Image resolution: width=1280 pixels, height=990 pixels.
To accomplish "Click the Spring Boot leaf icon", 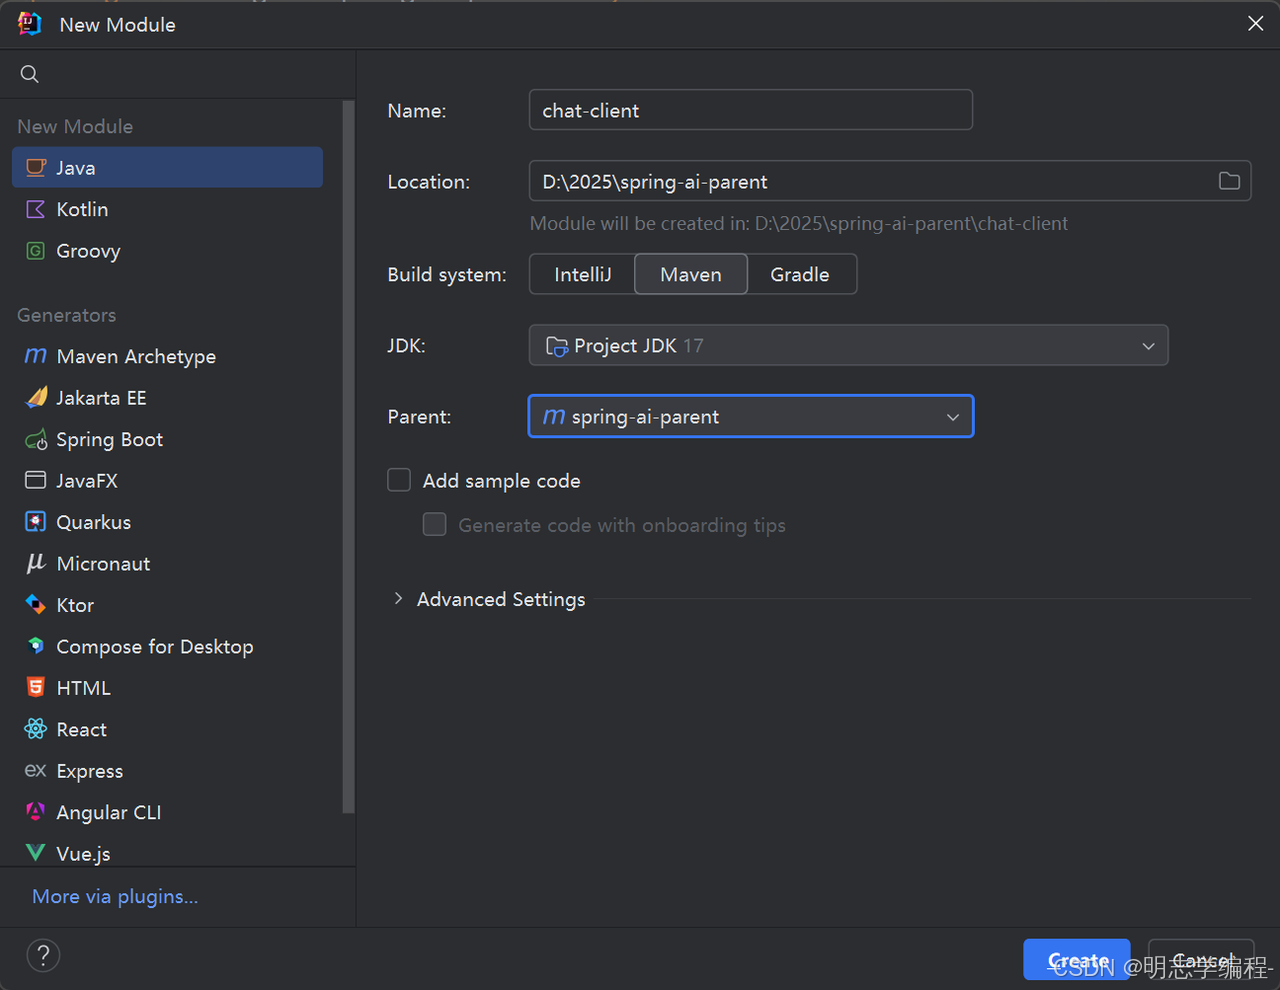I will point(36,439).
